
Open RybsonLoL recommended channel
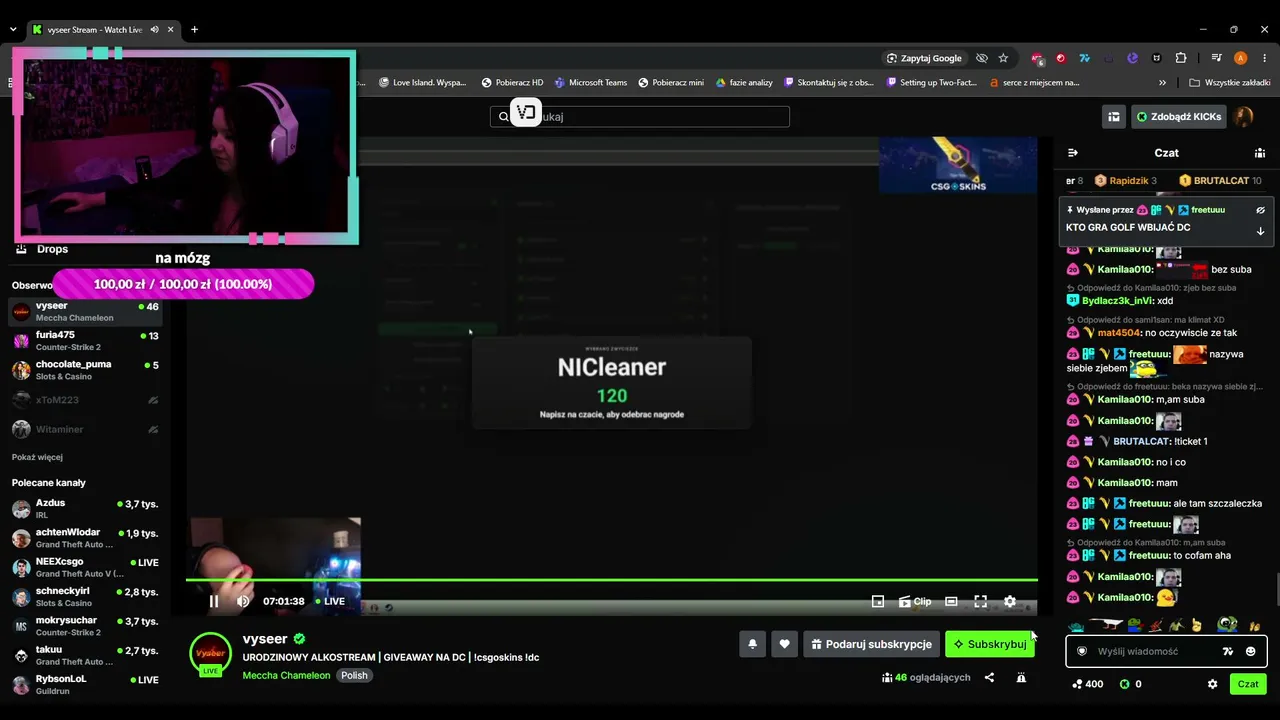point(85,685)
